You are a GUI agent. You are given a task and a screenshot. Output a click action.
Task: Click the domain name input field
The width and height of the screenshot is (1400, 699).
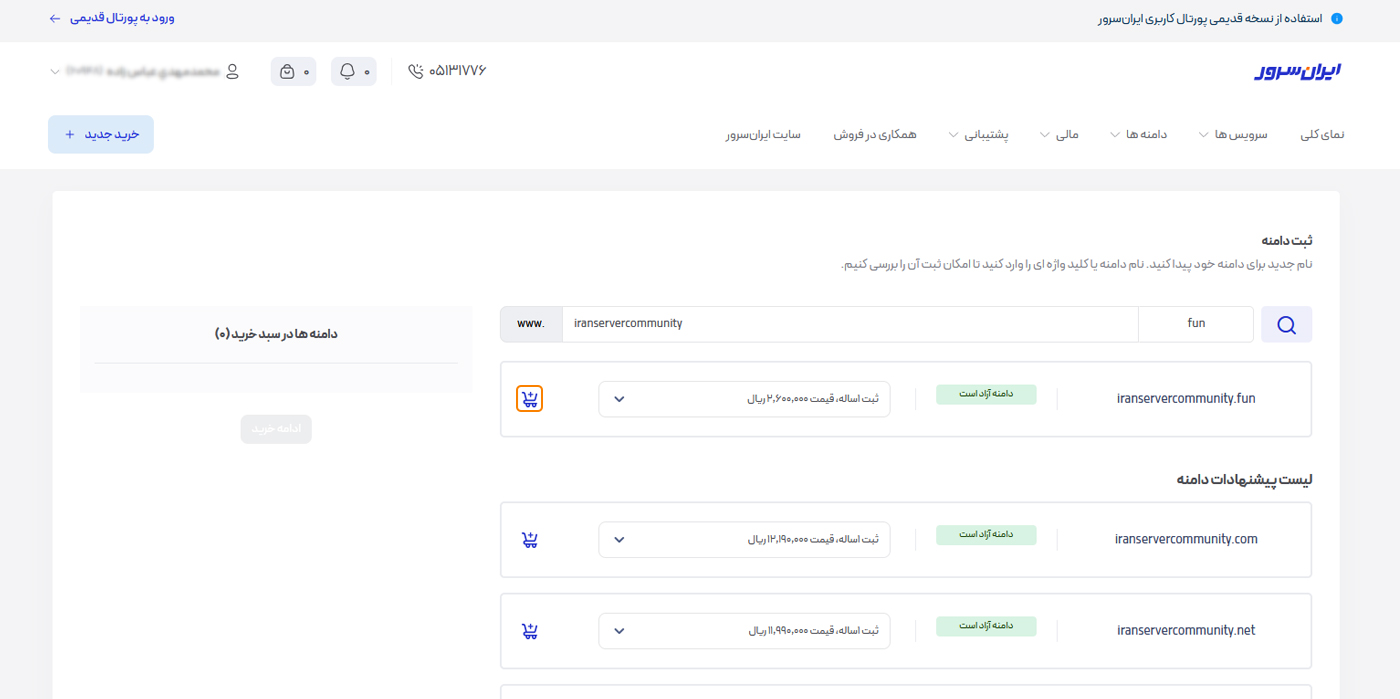click(850, 324)
